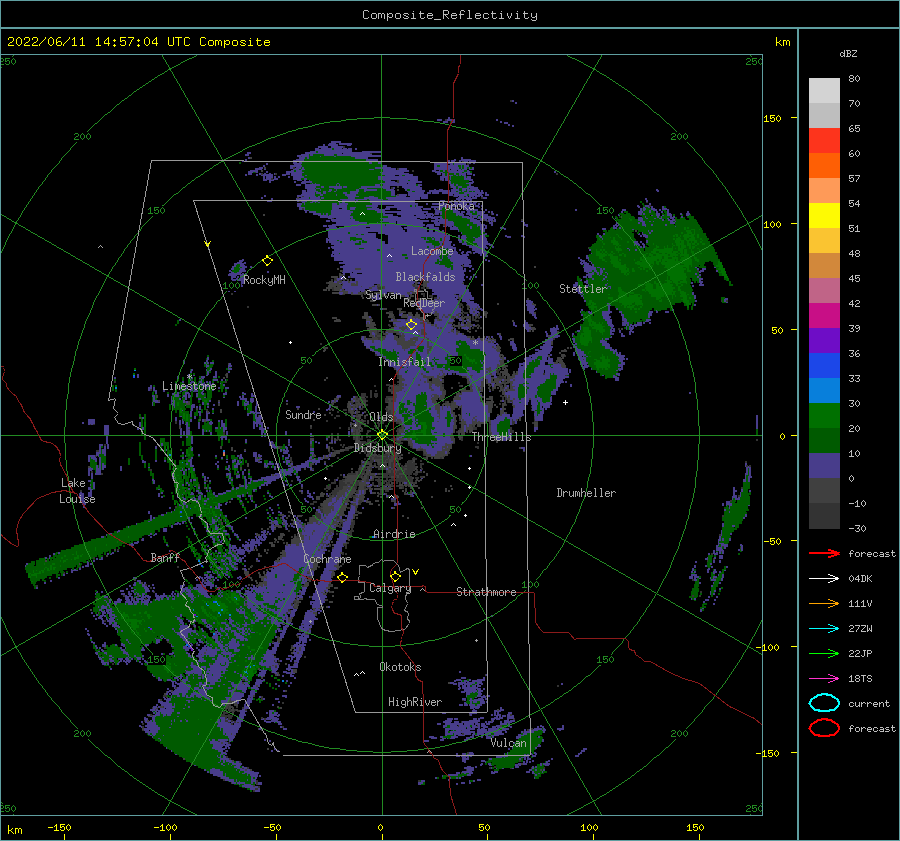Click the Lacombe town label

tap(432, 251)
